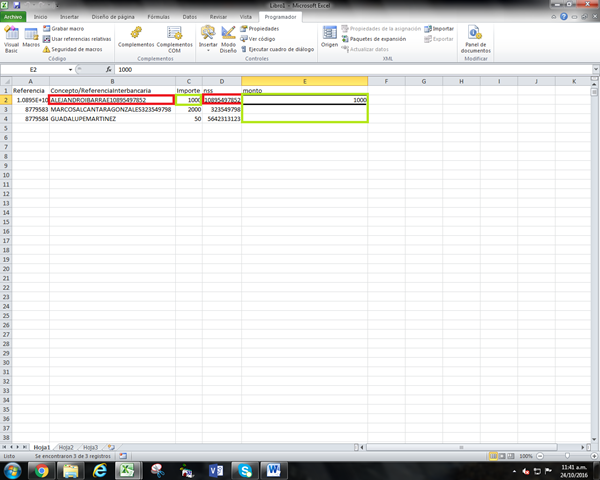Expand the formula bar
The image size is (600, 480).
click(596, 70)
